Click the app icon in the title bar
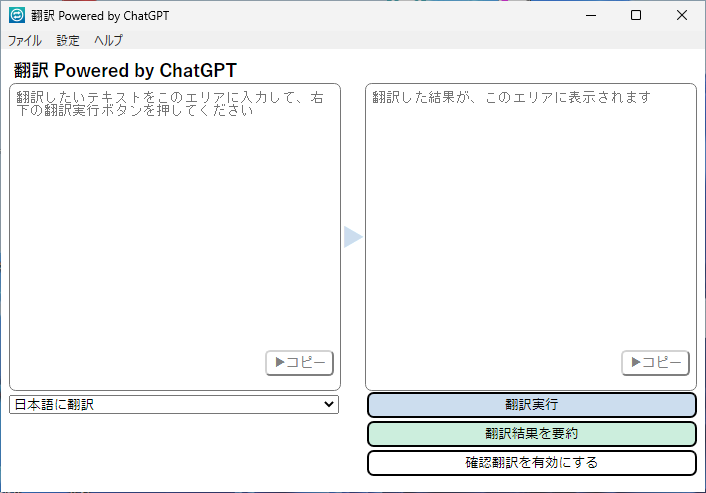 coord(17,15)
